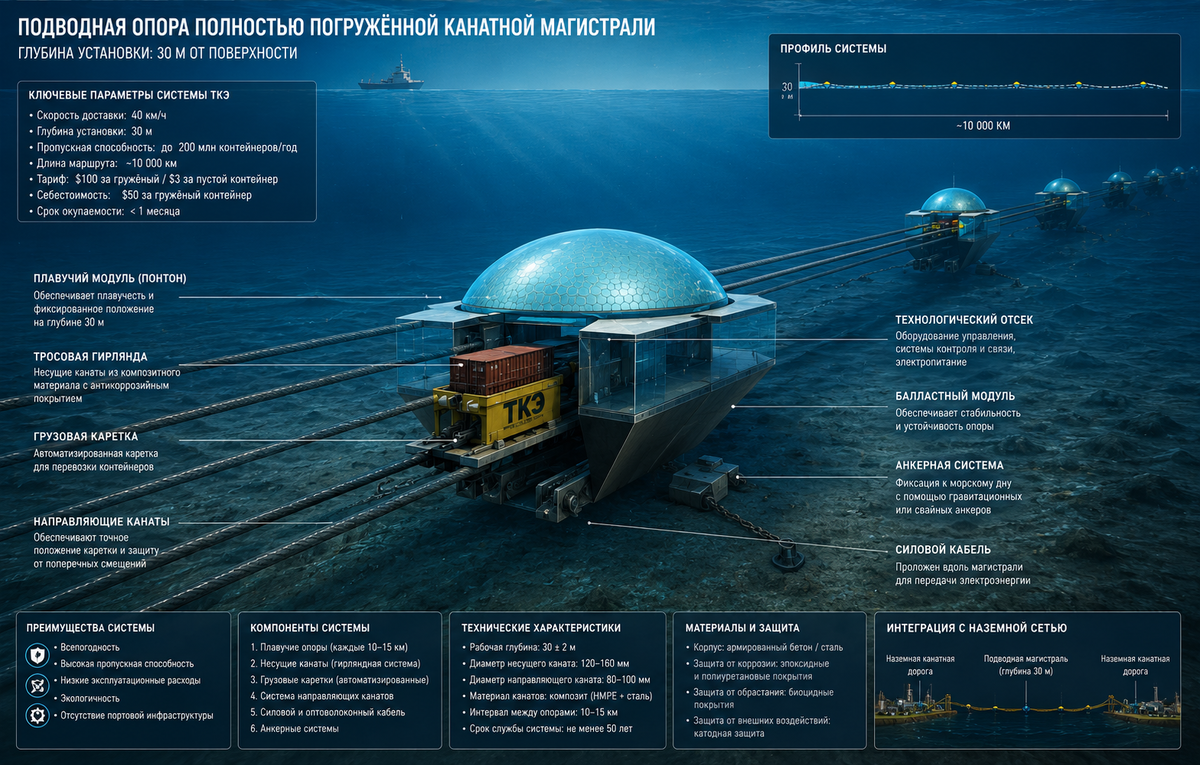Click the Компоненты системы heading

(x=310, y=628)
